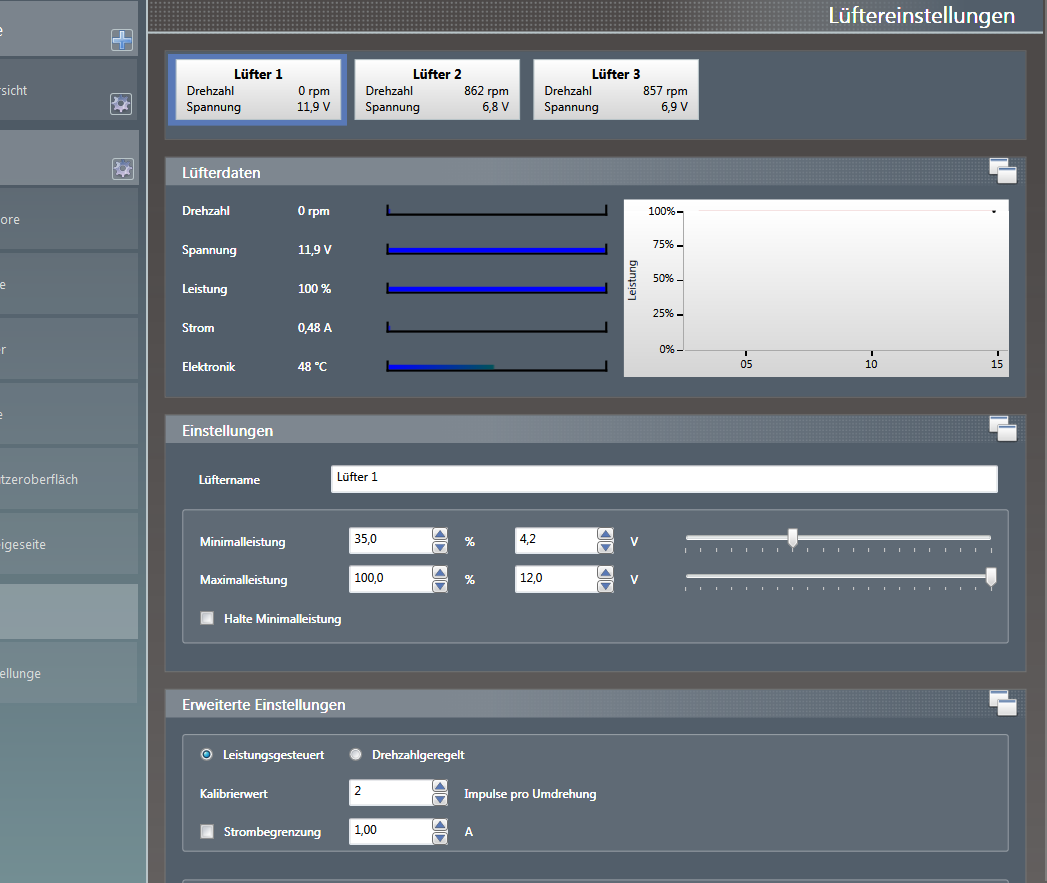This screenshot has height=883, width=1047.
Task: Click Minimalleistung percent field showing 35,0
Action: pyautogui.click(x=391, y=540)
